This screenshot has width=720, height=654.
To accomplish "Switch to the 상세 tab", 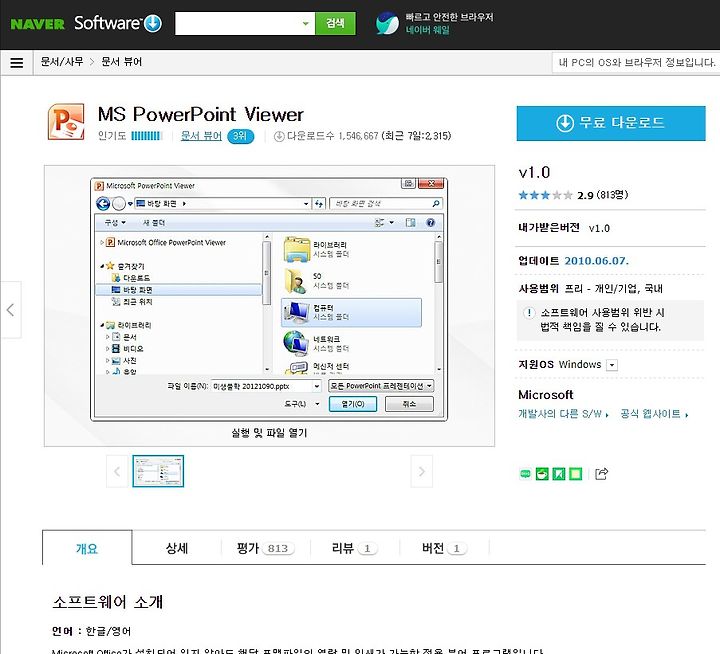I will click(177, 548).
